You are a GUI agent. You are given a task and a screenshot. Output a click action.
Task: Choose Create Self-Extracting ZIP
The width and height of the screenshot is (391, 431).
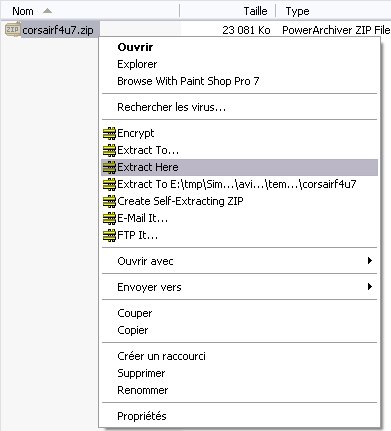(240, 201)
